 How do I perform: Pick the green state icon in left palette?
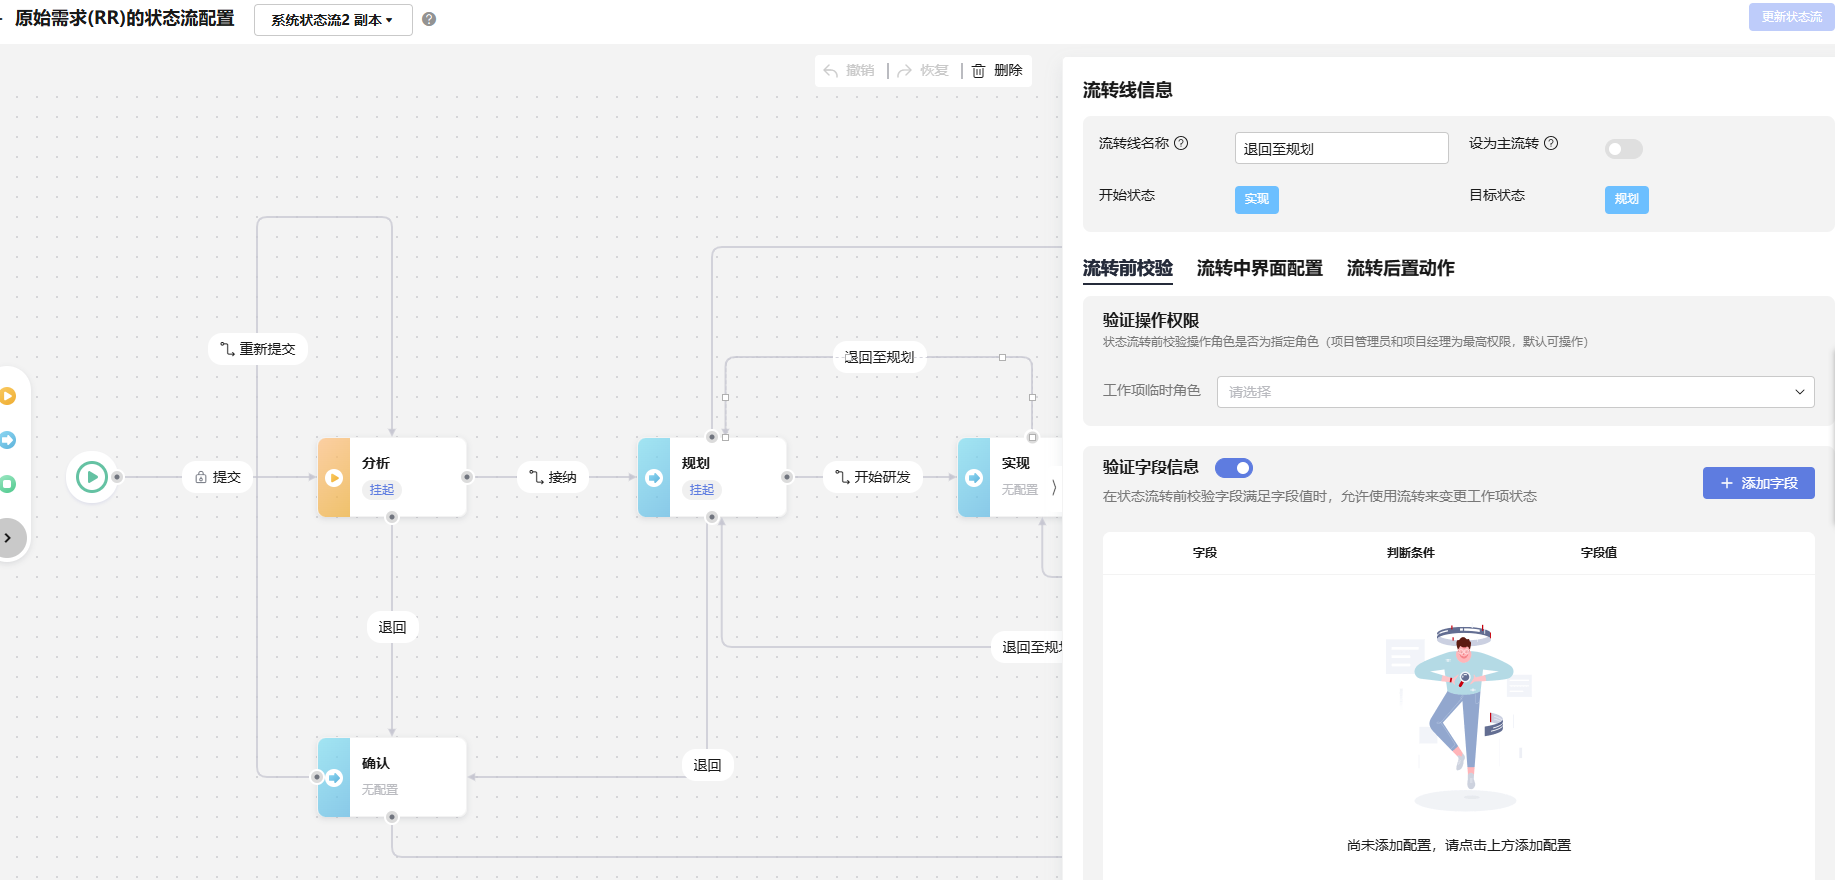tap(8, 484)
